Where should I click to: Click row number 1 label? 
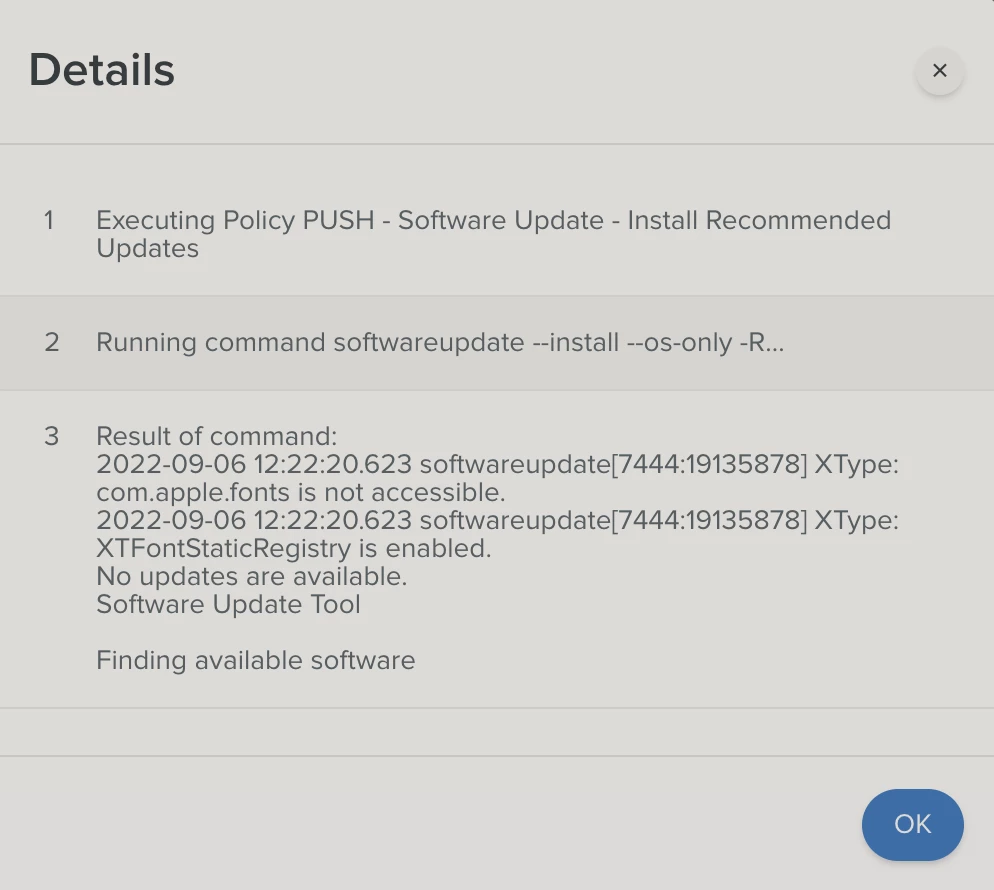[x=49, y=221]
